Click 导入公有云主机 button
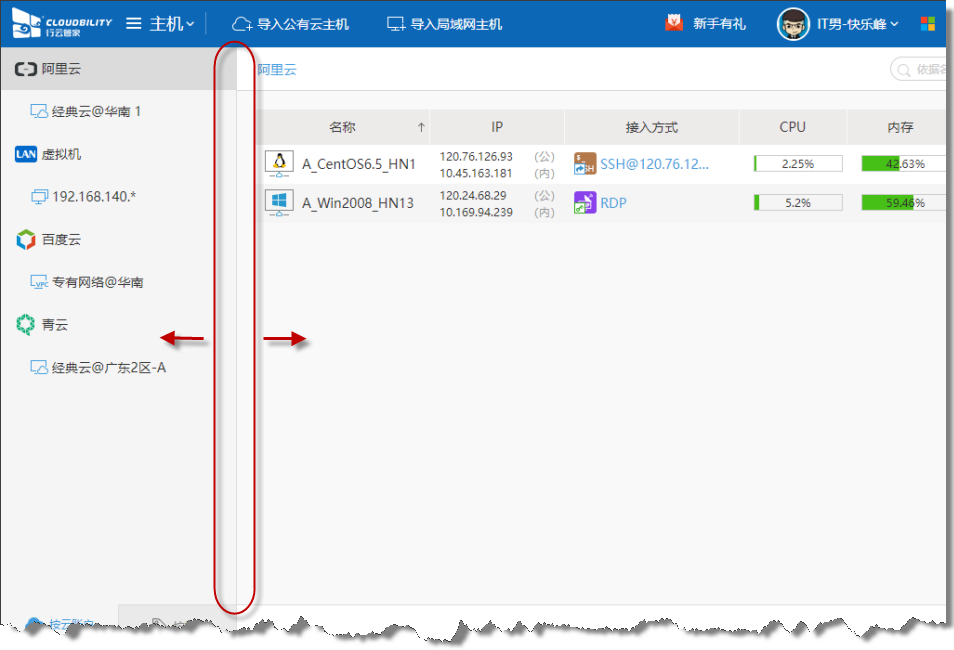 [x=291, y=24]
